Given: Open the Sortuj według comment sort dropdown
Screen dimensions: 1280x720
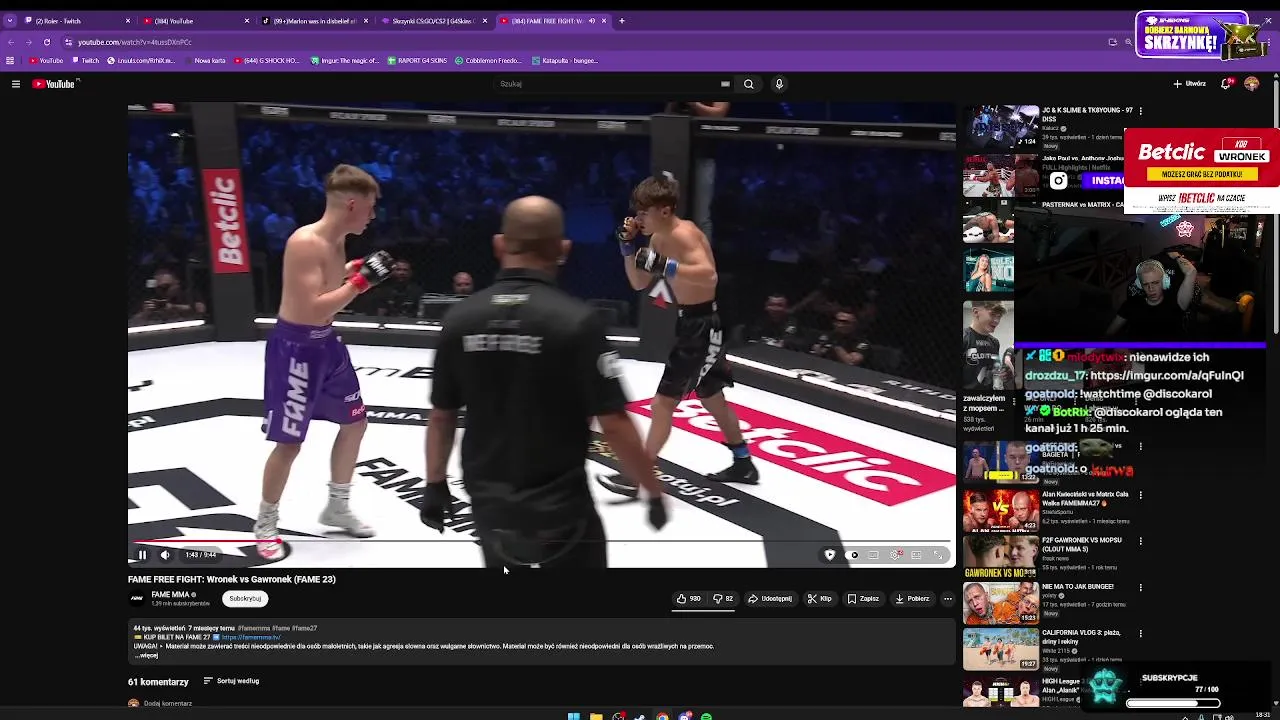Looking at the screenshot, I should 231,681.
